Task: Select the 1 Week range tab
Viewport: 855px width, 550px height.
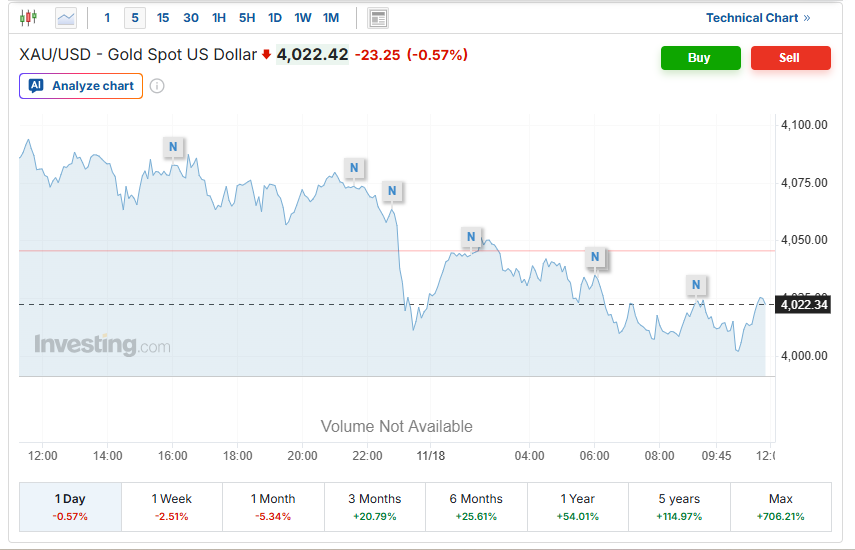Action: [x=171, y=506]
